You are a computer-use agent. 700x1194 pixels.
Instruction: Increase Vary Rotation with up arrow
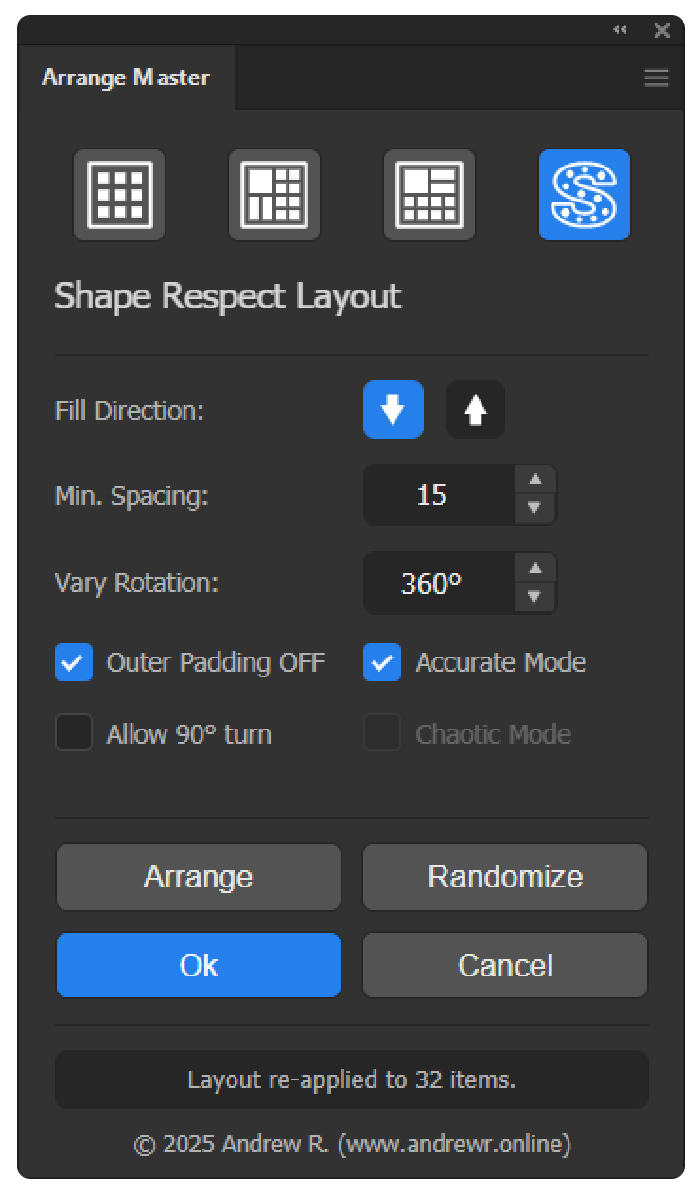(535, 569)
